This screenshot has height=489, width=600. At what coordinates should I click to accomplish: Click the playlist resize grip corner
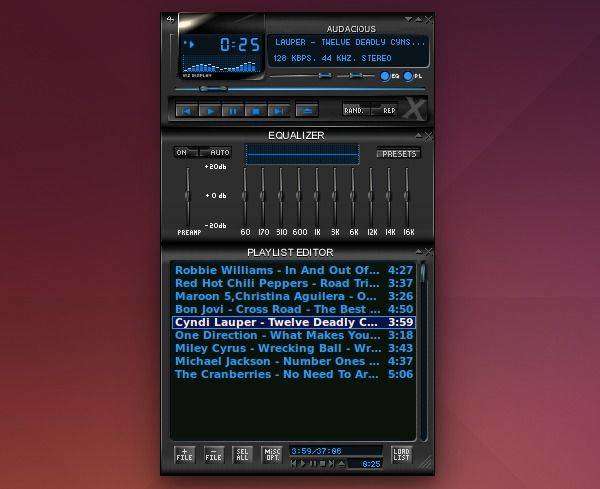(x=425, y=464)
